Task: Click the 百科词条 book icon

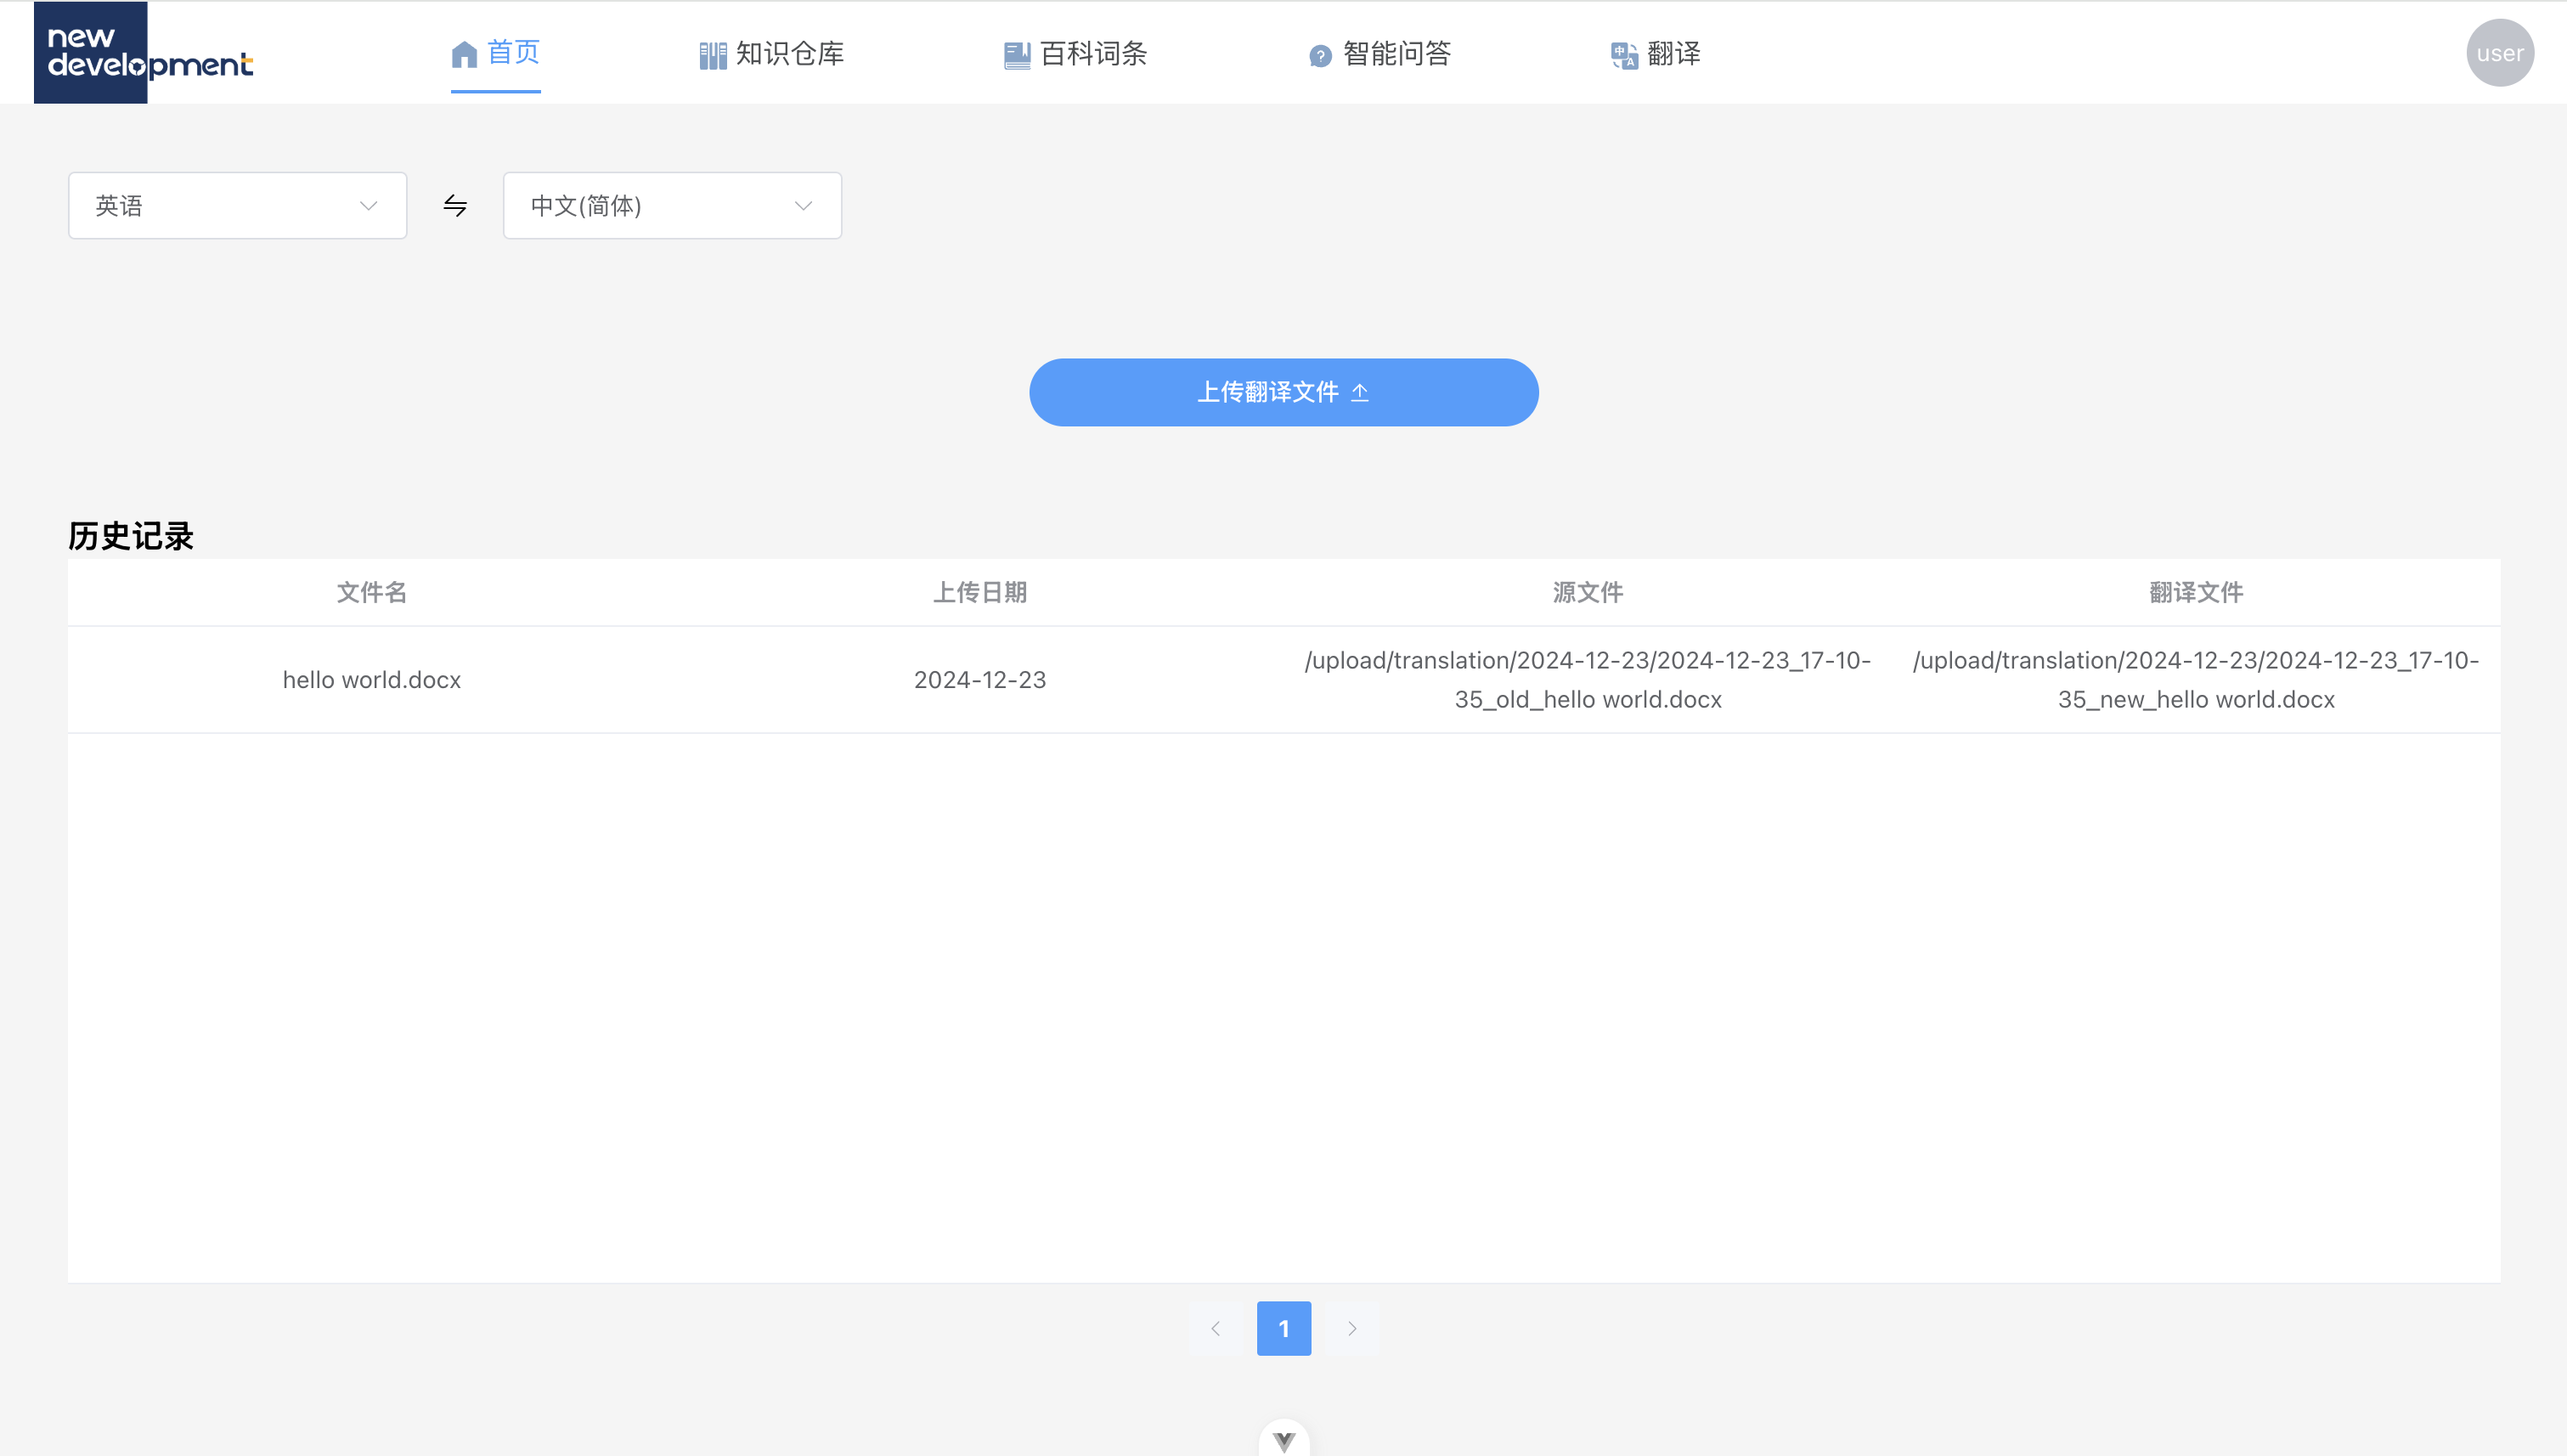Action: (x=1016, y=54)
